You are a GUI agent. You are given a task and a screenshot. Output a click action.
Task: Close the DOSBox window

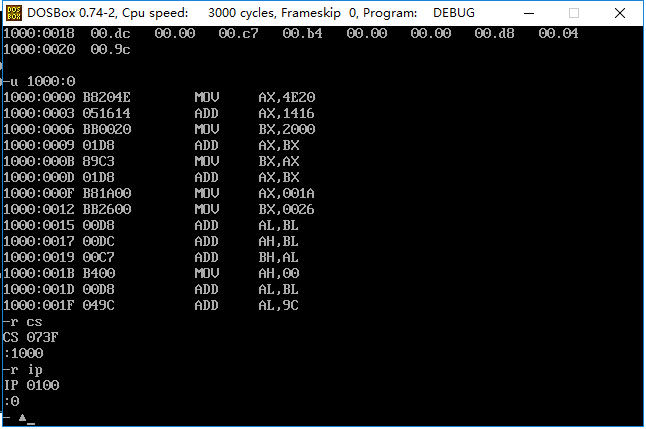tap(620, 13)
